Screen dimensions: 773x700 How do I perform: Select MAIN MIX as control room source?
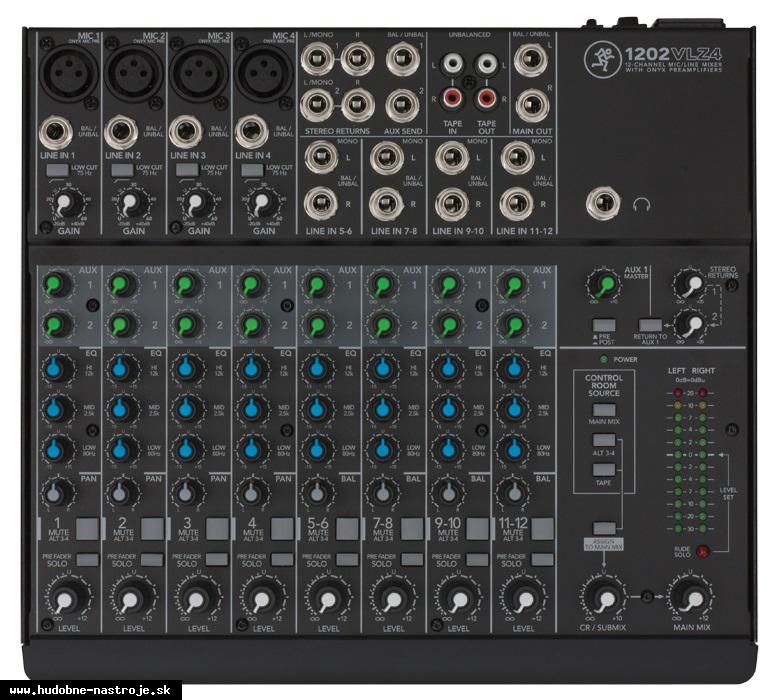604,410
